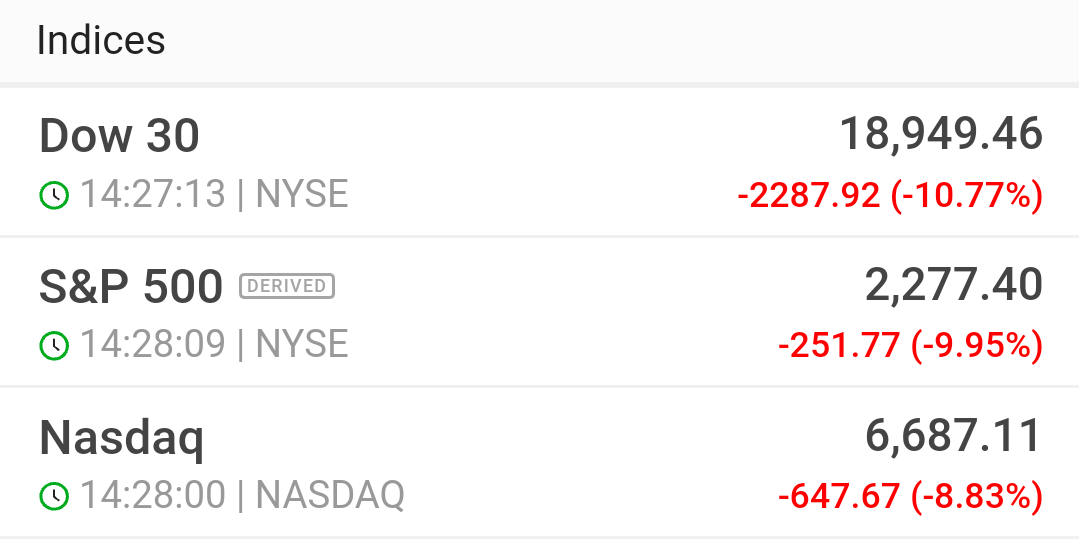Click timestamp 14:28:00 under Nasdaq
1079x539 pixels.
(153, 494)
